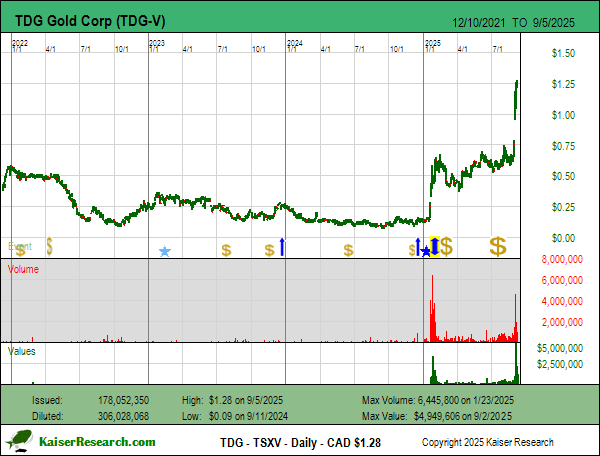This screenshot has height=456, width=600.
Task: Click the 2,000,000 volume axis label
Action: [x=562, y=322]
